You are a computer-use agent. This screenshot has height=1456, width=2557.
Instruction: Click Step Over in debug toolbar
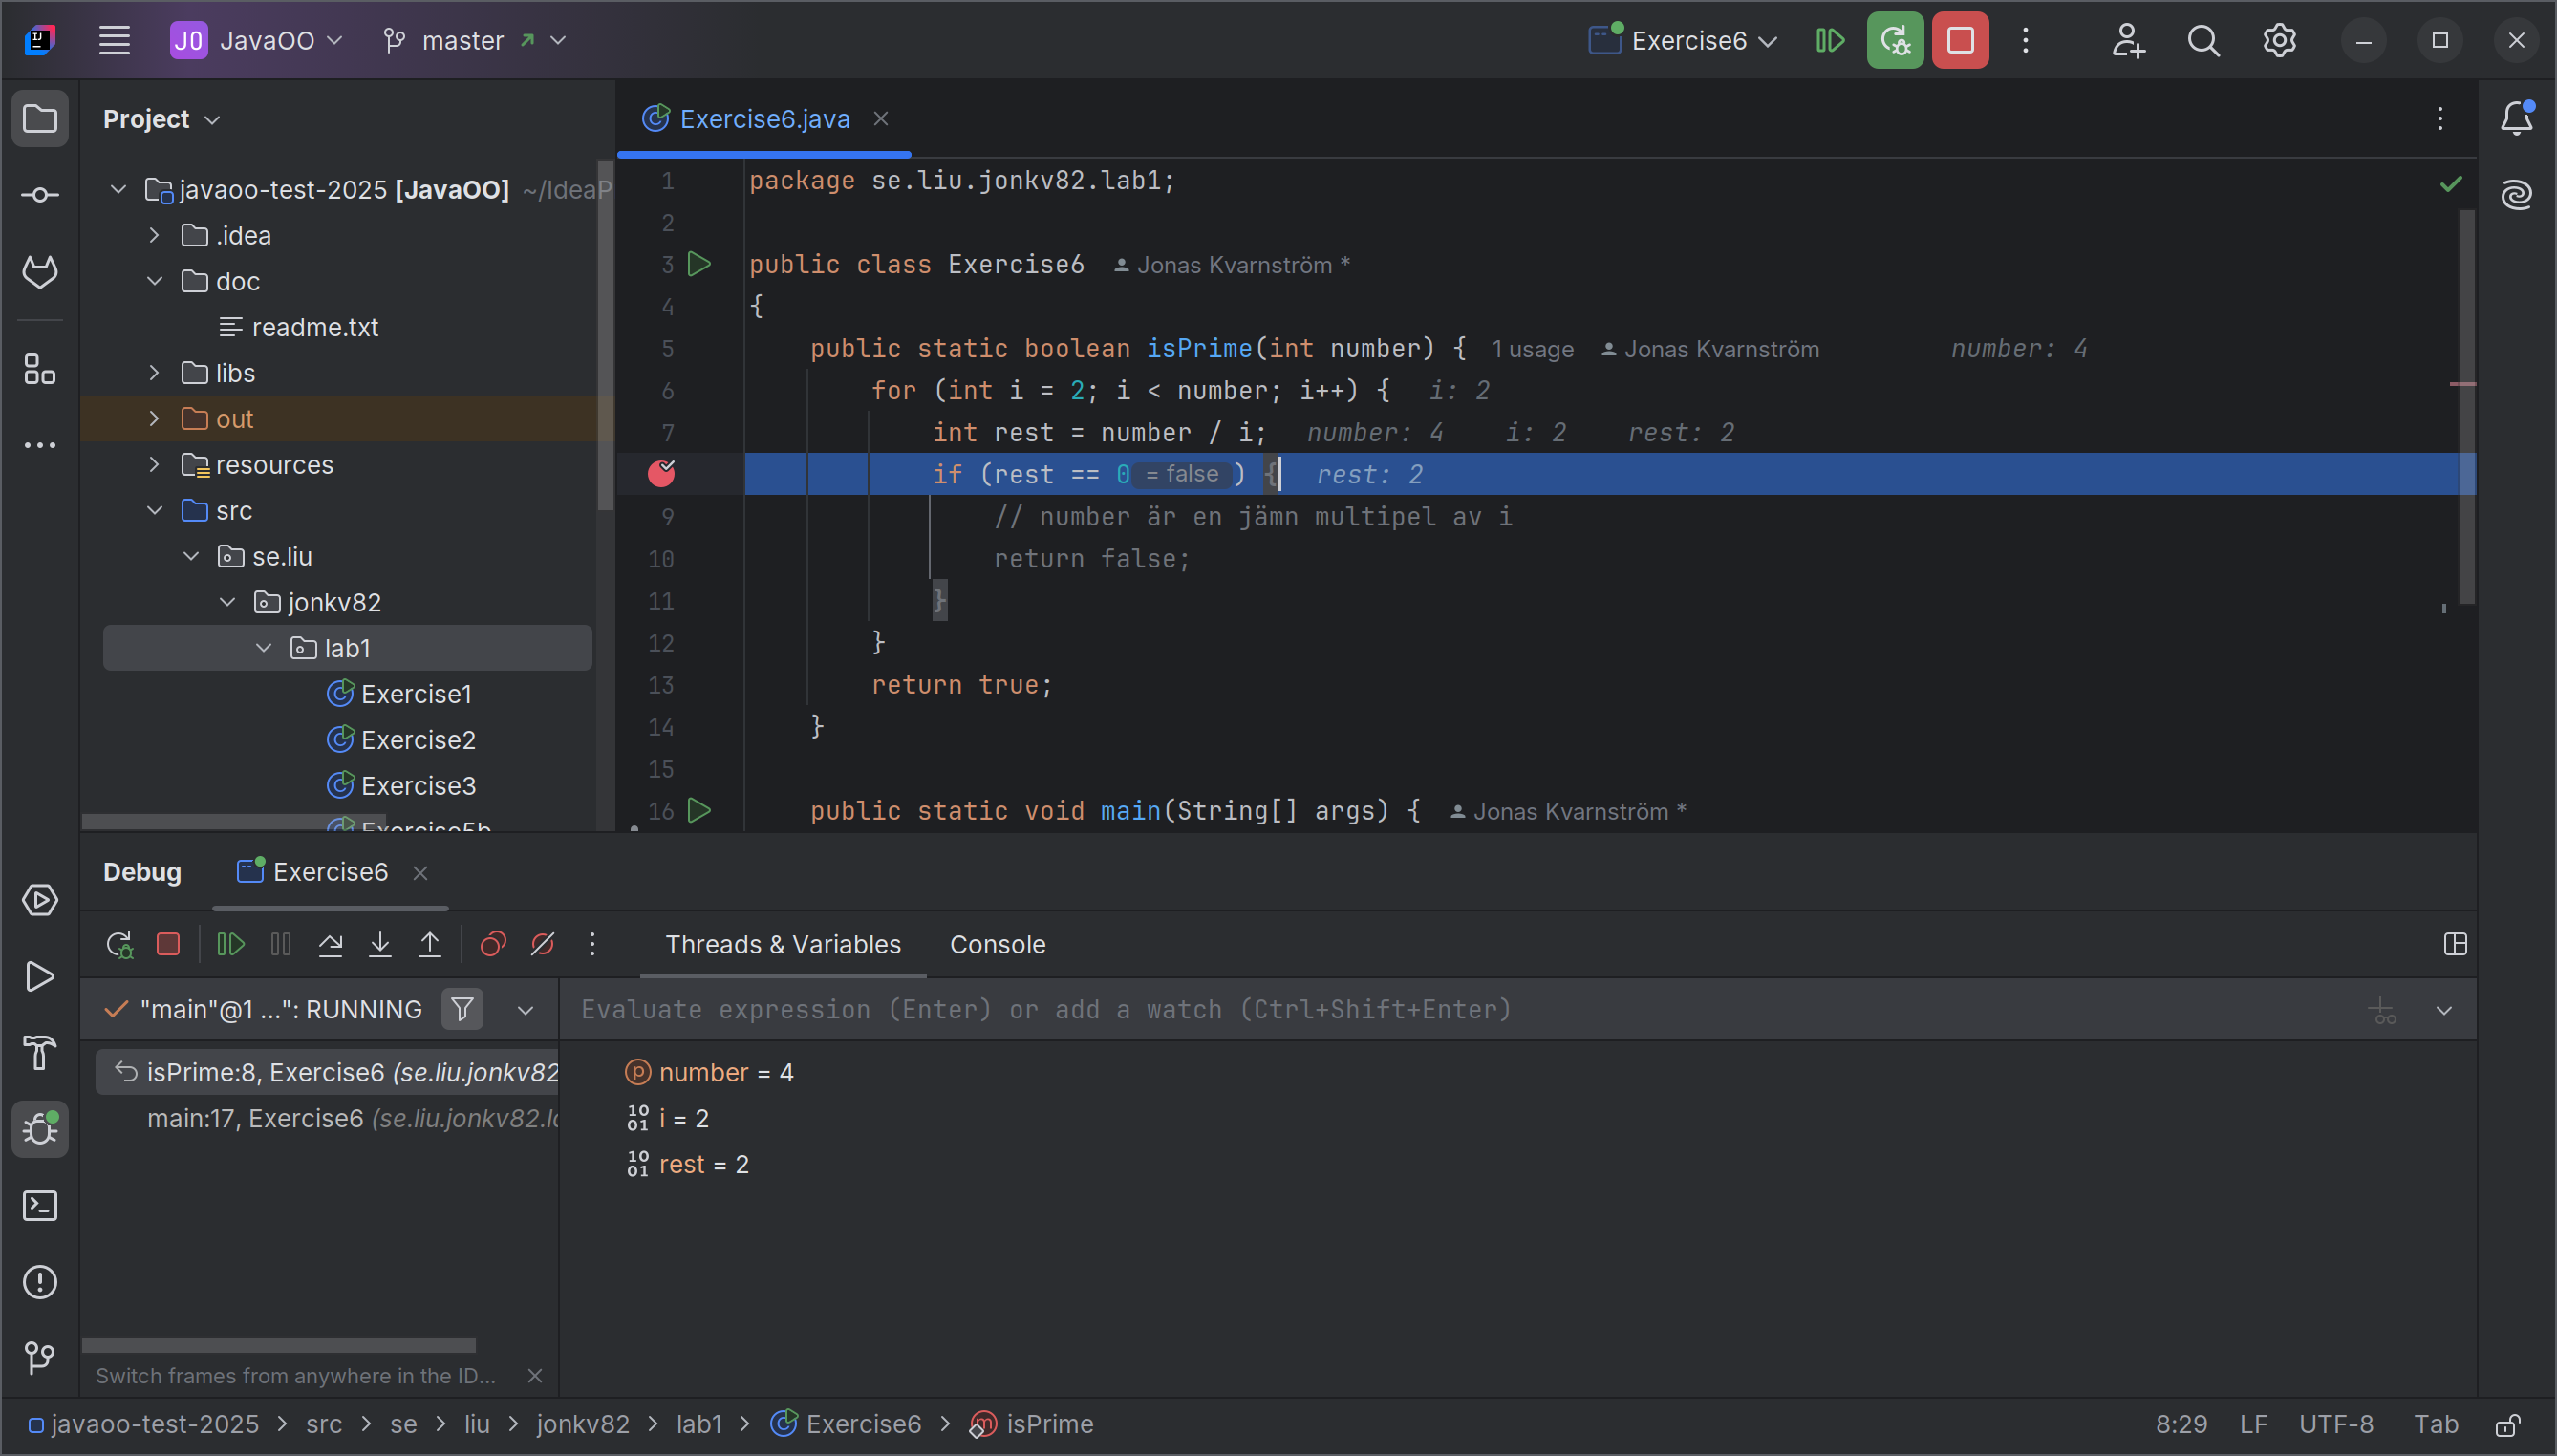coord(330,944)
